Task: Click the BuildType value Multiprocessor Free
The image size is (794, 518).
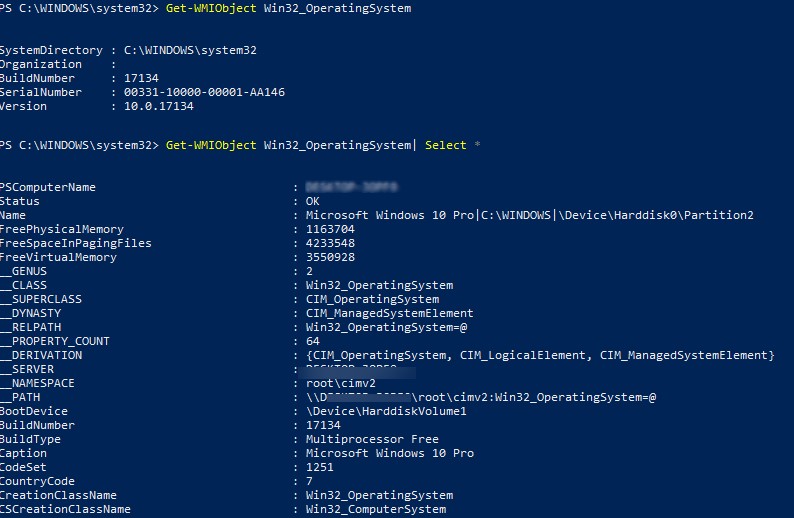Action: 372,439
